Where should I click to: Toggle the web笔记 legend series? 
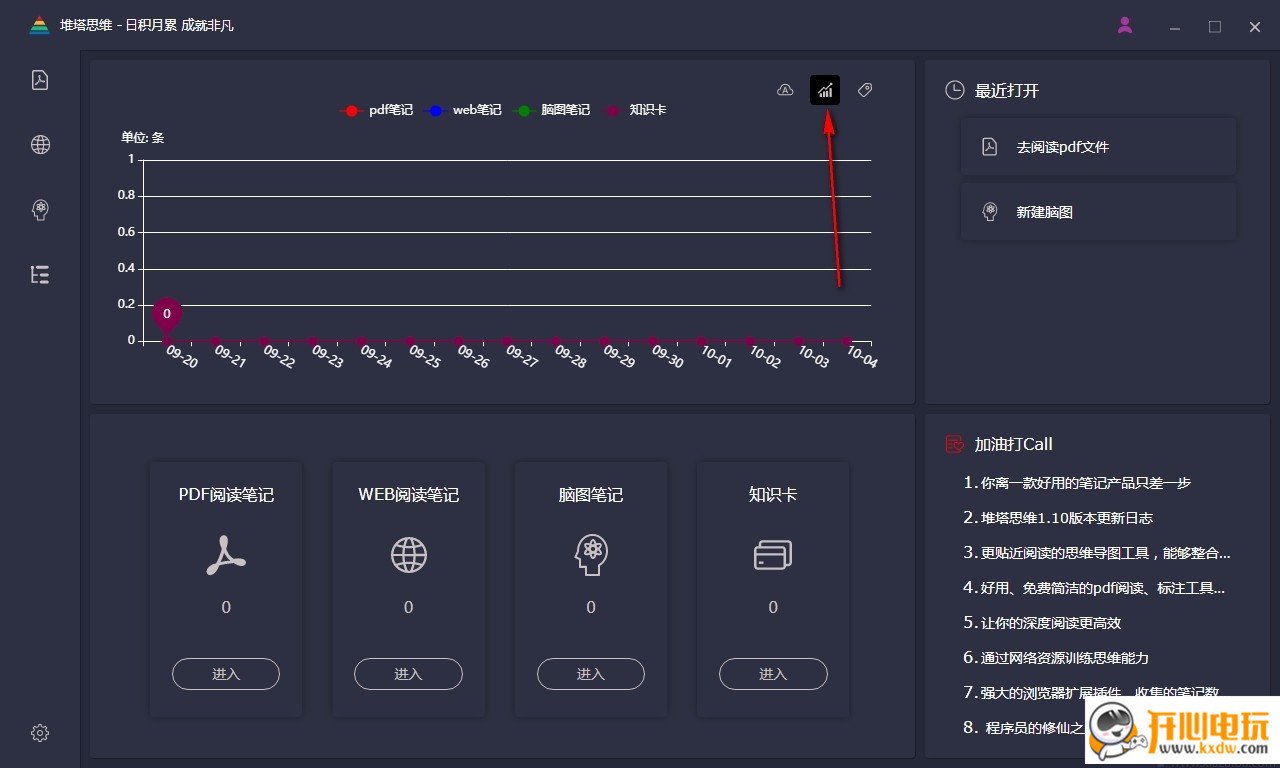pos(463,110)
